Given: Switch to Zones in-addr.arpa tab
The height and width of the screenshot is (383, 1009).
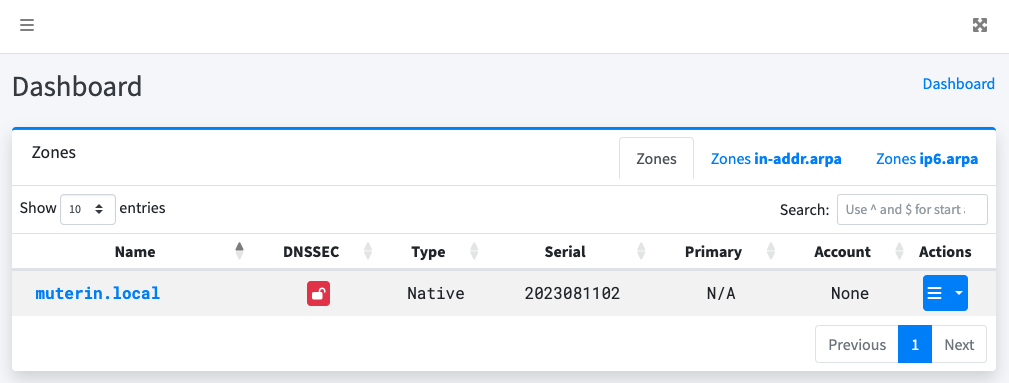Looking at the screenshot, I should pos(775,159).
